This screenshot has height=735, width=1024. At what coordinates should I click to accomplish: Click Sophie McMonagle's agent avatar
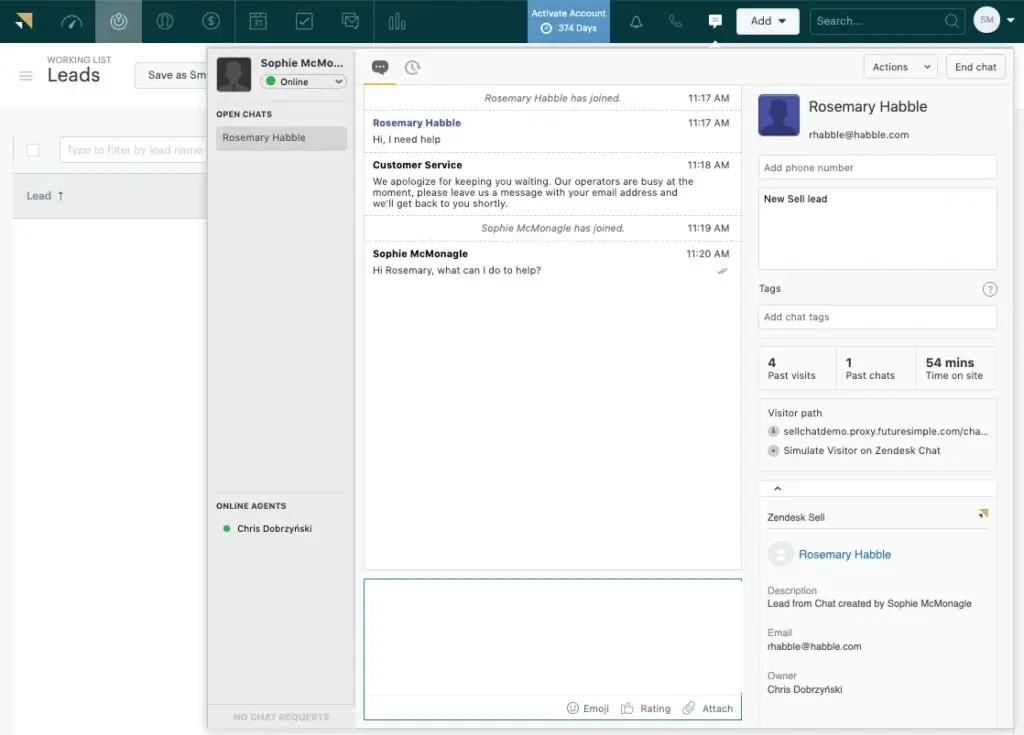234,74
